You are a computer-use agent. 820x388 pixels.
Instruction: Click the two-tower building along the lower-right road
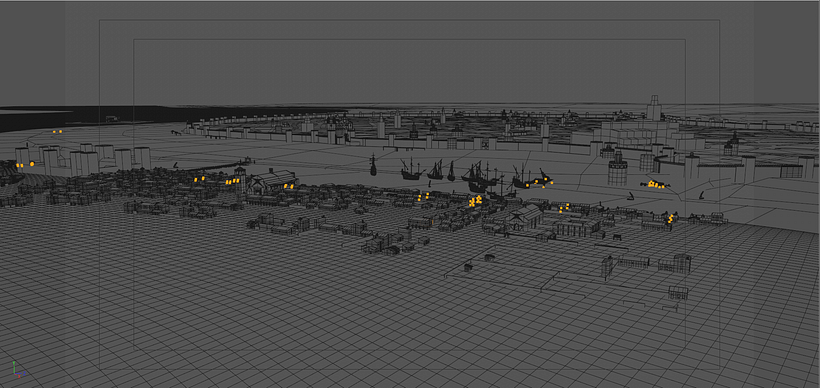click(675, 264)
